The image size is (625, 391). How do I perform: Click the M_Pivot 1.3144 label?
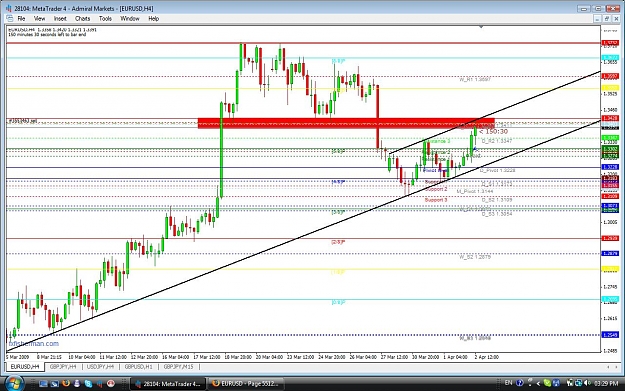tap(475, 191)
